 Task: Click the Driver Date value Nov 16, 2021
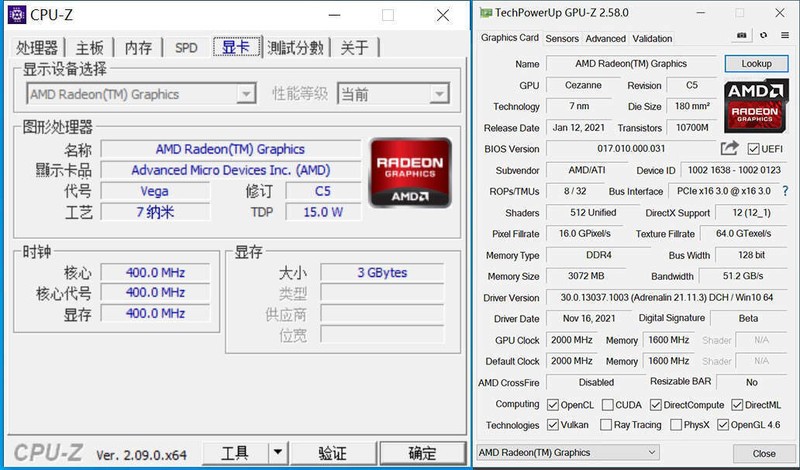coord(589,318)
